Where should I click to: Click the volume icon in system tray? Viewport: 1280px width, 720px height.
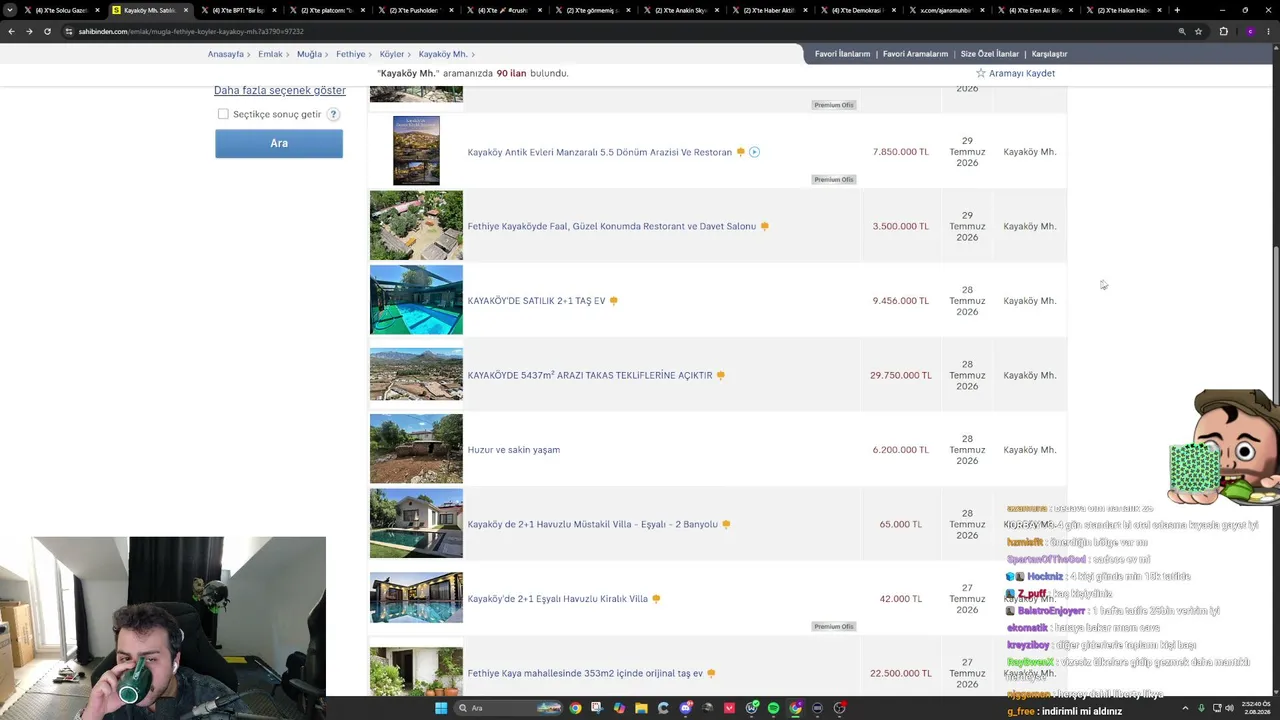point(1229,708)
